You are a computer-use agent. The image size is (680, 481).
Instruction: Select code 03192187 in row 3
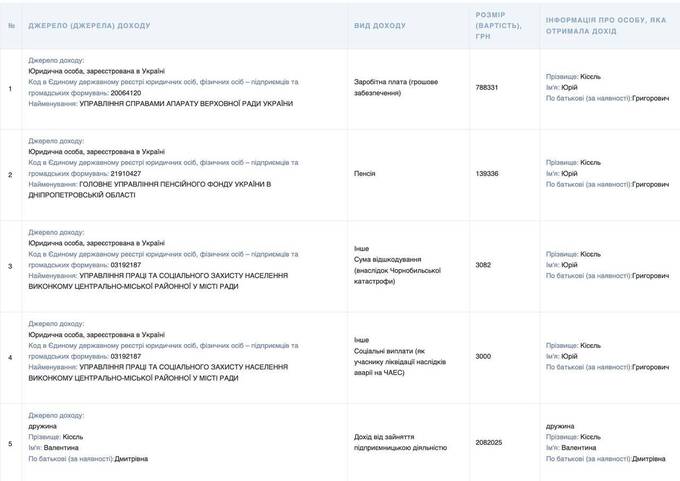(x=126, y=265)
